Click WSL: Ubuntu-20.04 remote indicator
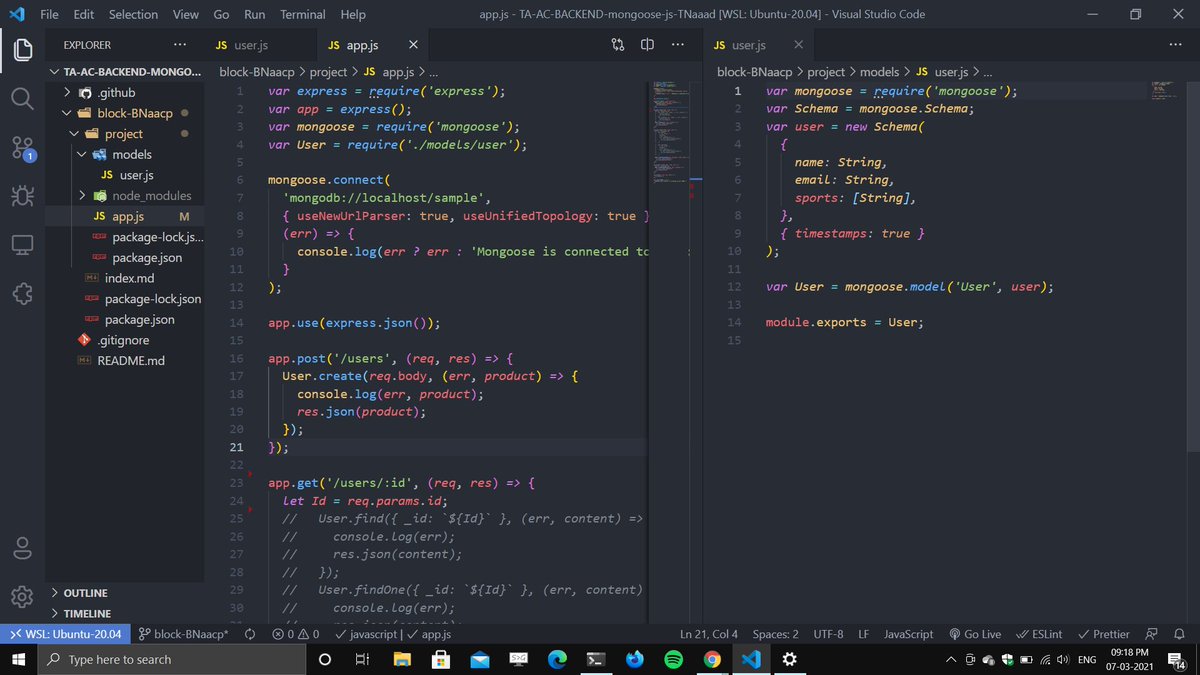1200x675 pixels. click(65, 634)
